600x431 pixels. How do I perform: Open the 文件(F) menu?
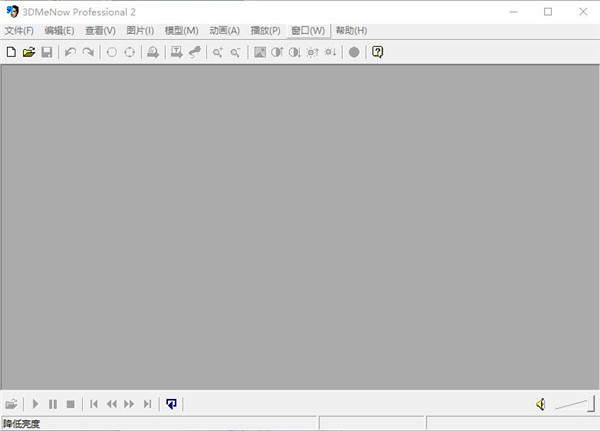tap(19, 31)
